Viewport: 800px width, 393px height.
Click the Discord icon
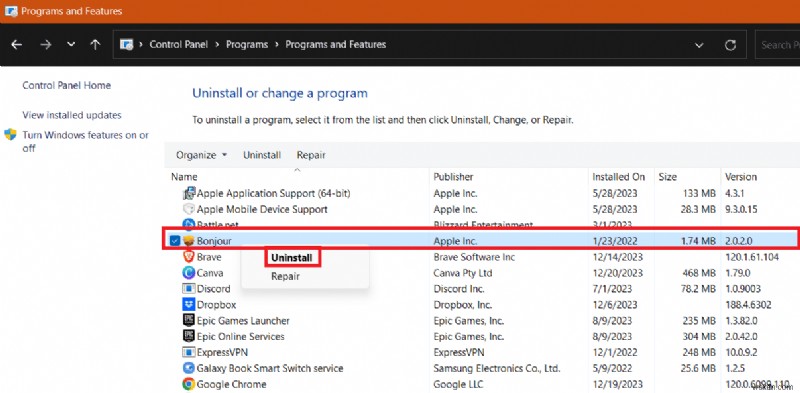click(189, 288)
